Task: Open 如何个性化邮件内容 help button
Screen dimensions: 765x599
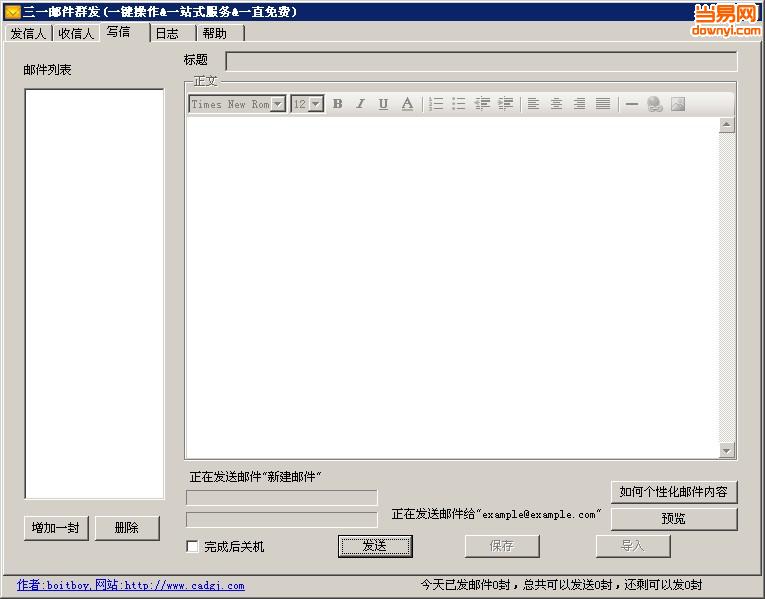Action: click(x=674, y=492)
